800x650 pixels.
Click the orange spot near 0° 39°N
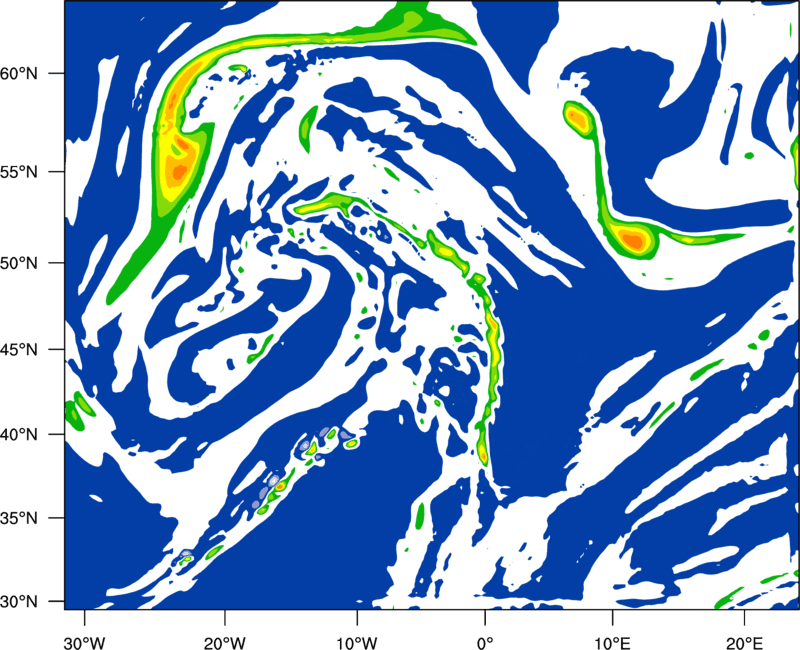pyautogui.click(x=483, y=453)
